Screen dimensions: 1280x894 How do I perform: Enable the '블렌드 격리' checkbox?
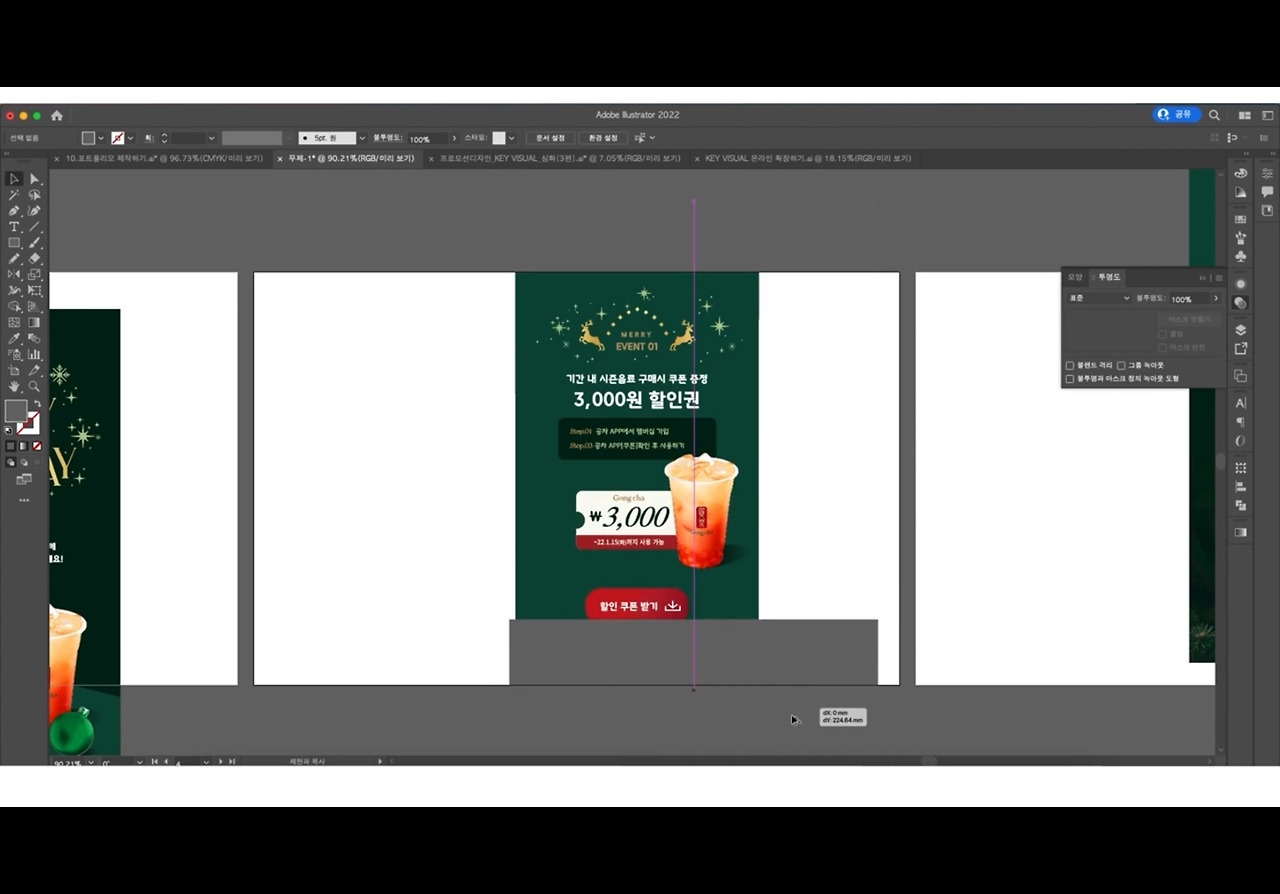point(1070,366)
